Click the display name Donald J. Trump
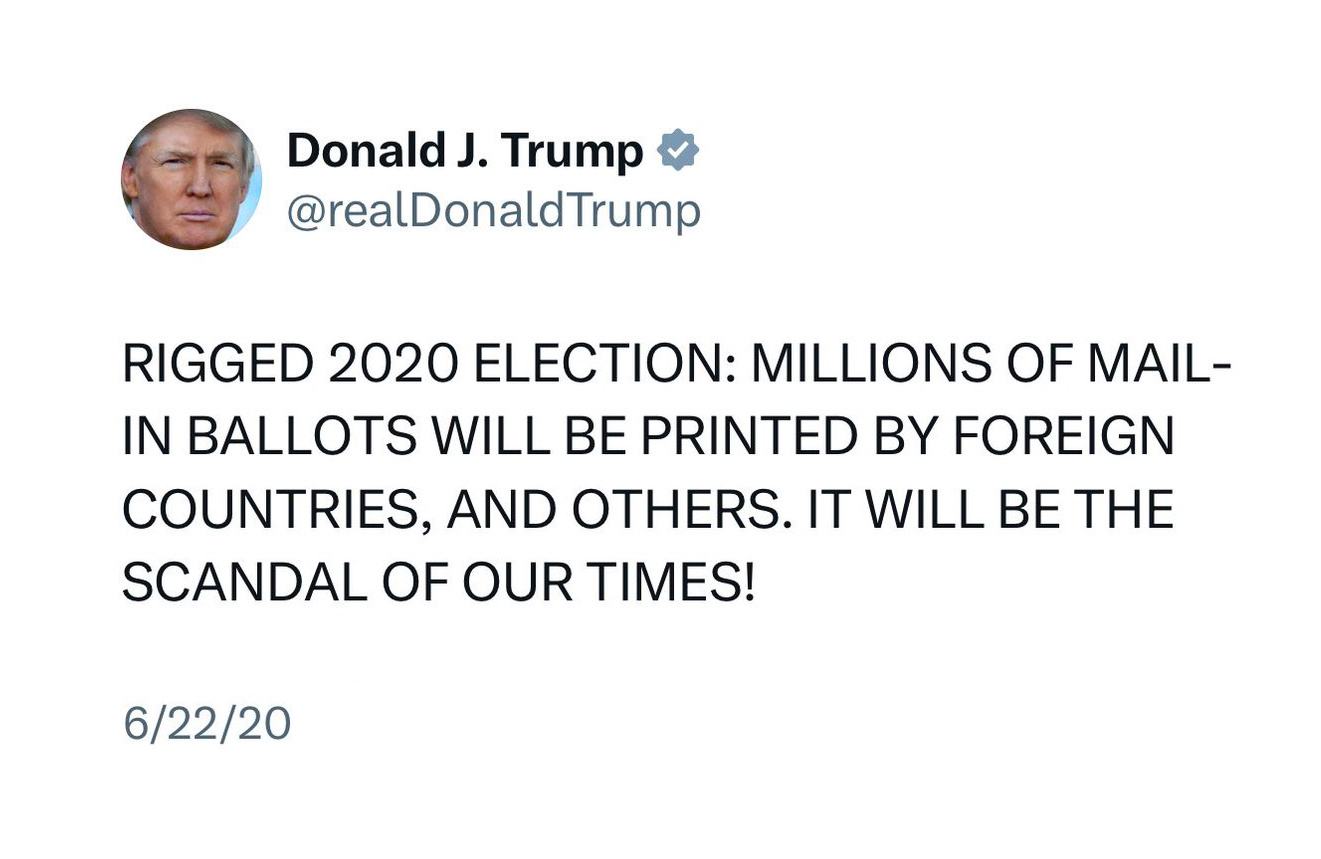The height and width of the screenshot is (859, 1321). pyautogui.click(x=465, y=150)
